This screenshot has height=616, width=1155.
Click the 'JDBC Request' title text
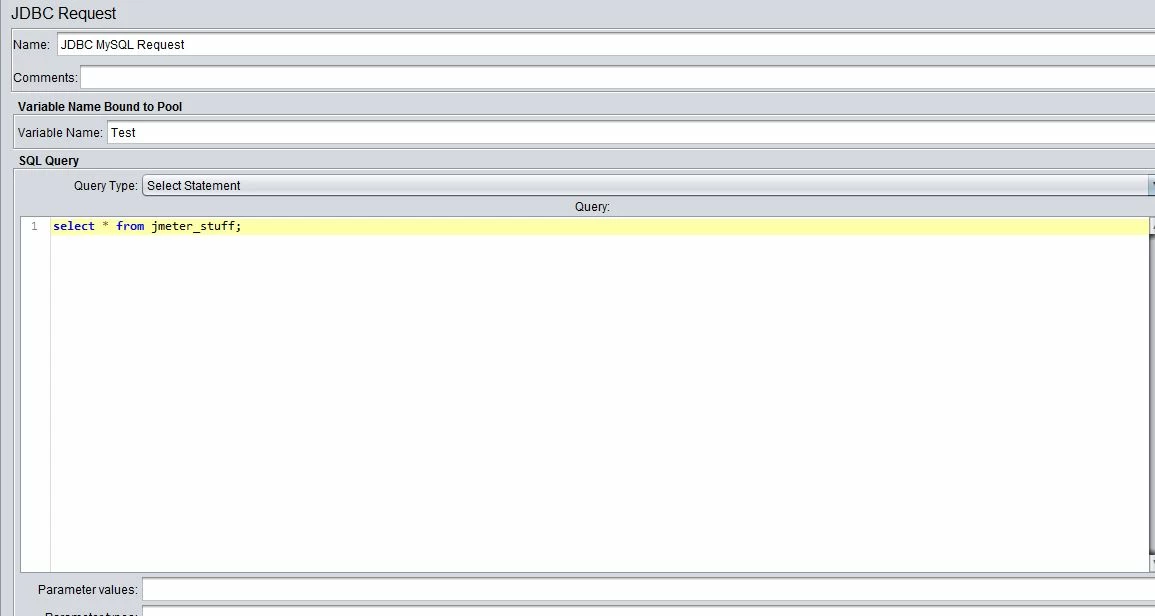coord(63,13)
